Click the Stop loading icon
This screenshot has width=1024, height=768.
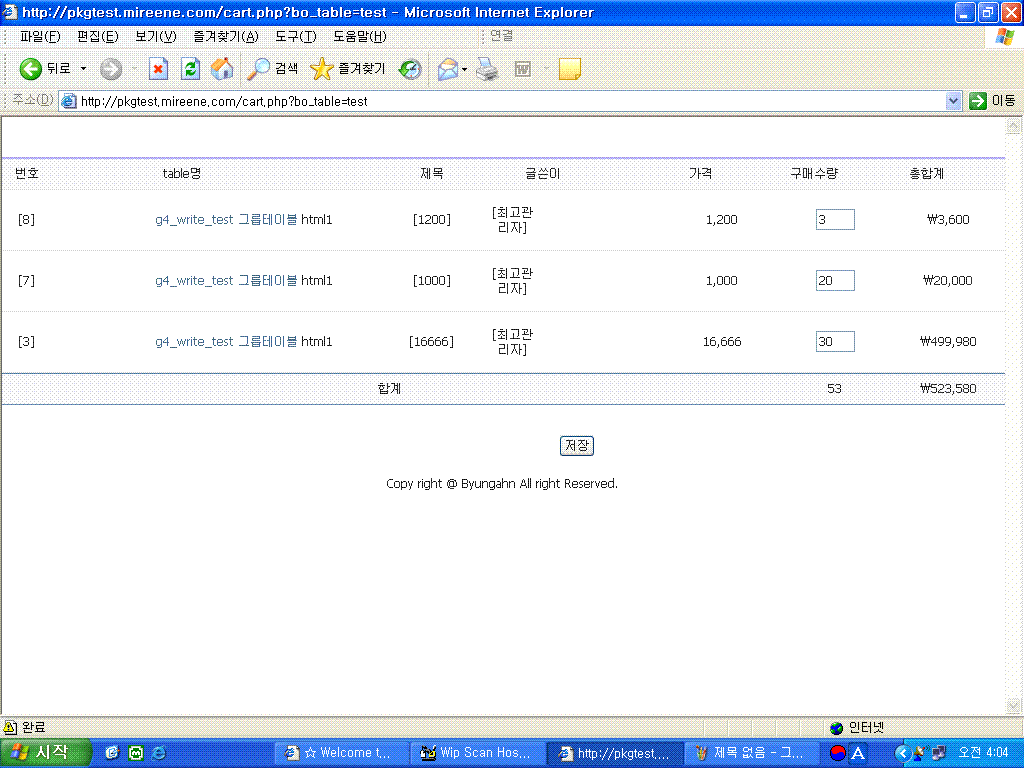pyautogui.click(x=158, y=69)
